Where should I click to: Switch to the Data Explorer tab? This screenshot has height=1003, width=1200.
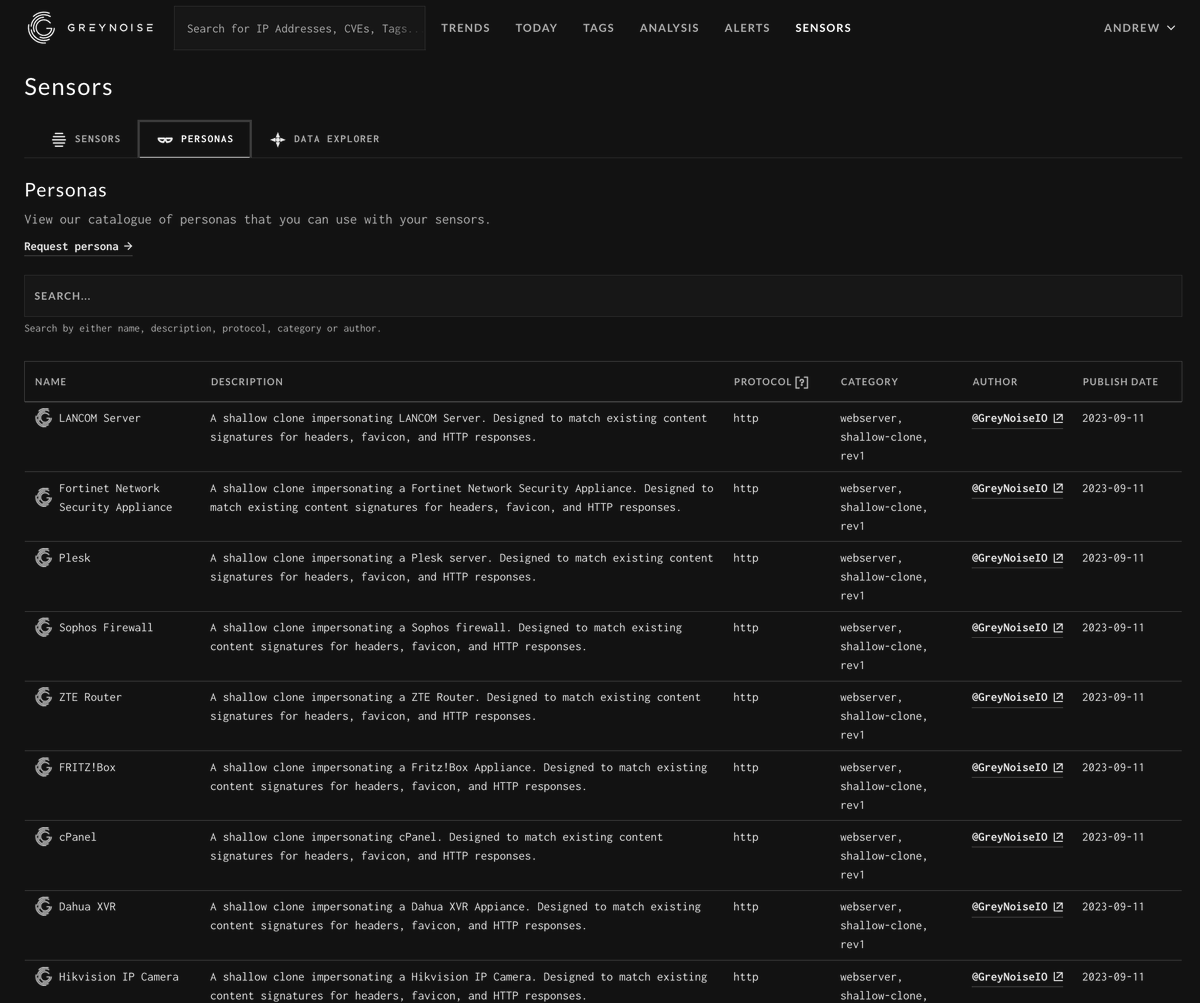click(325, 139)
